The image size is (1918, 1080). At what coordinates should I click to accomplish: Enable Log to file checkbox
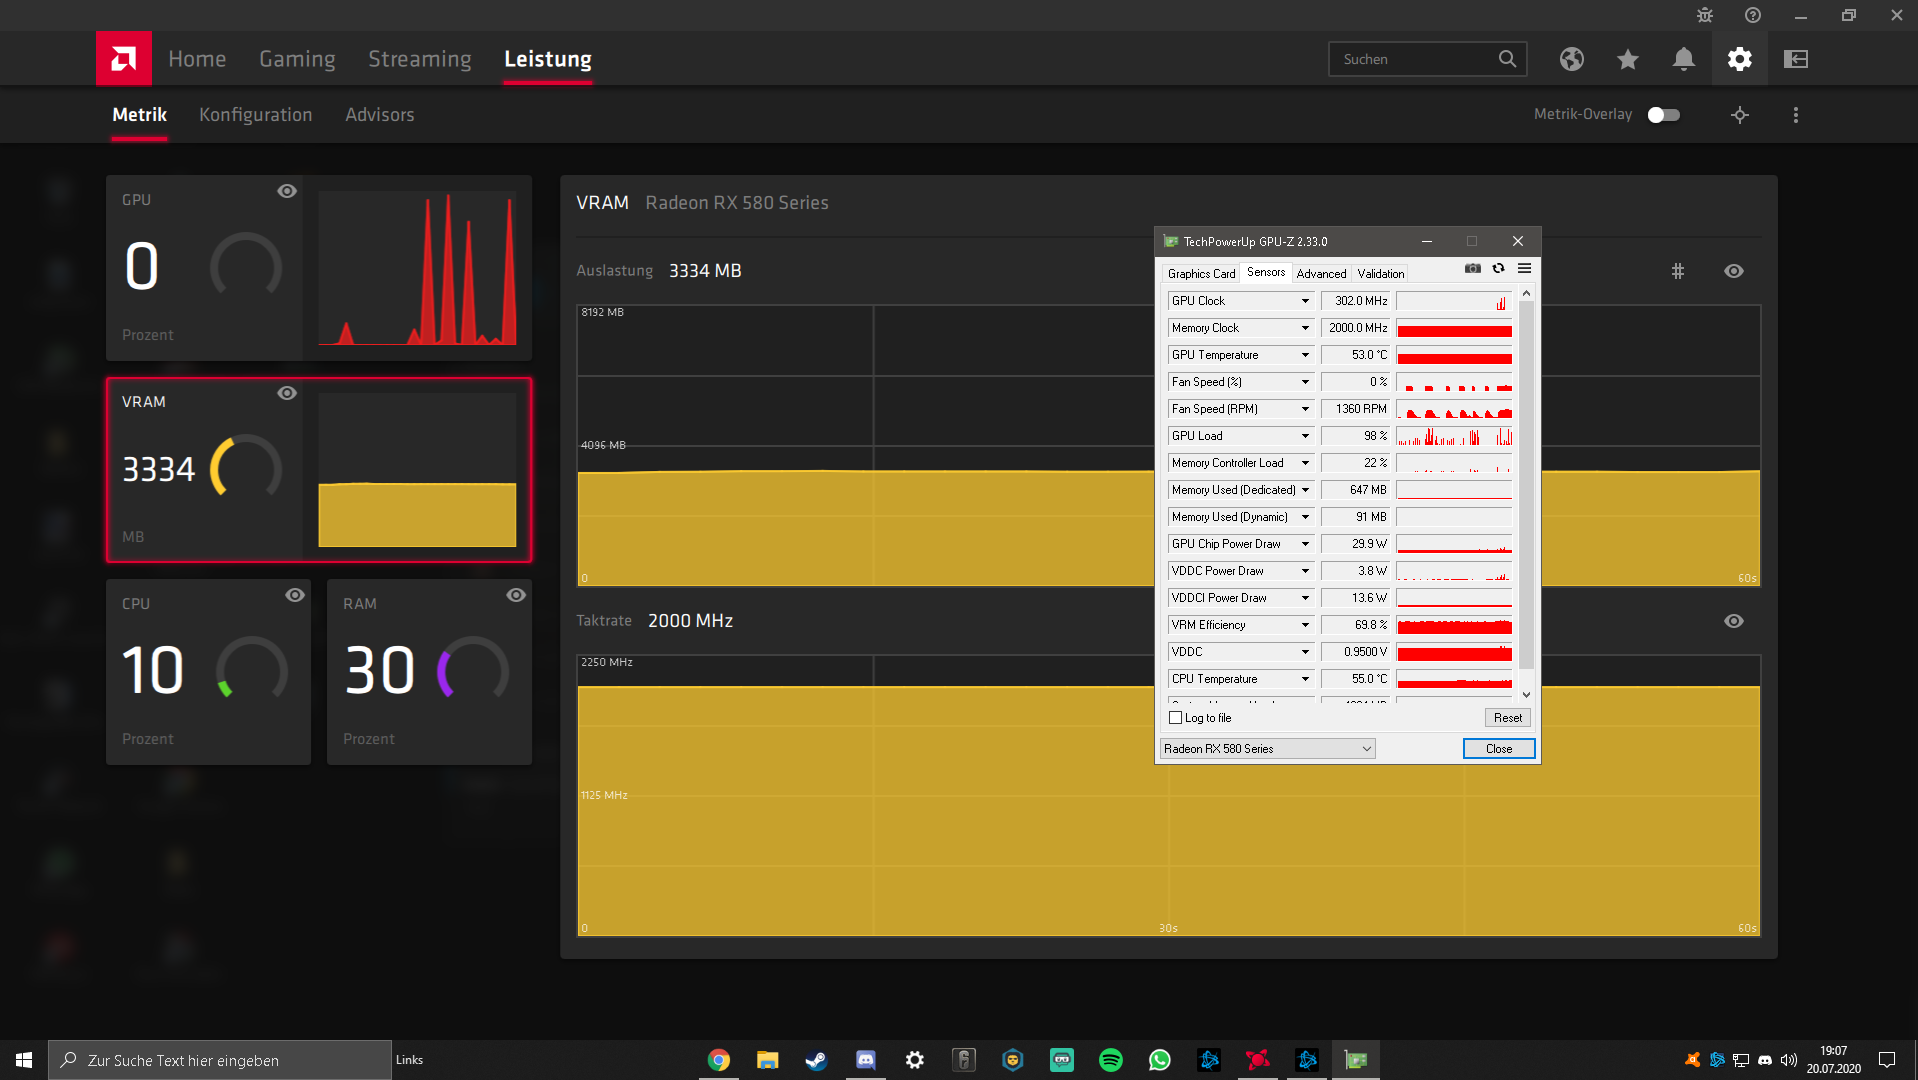(1176, 718)
